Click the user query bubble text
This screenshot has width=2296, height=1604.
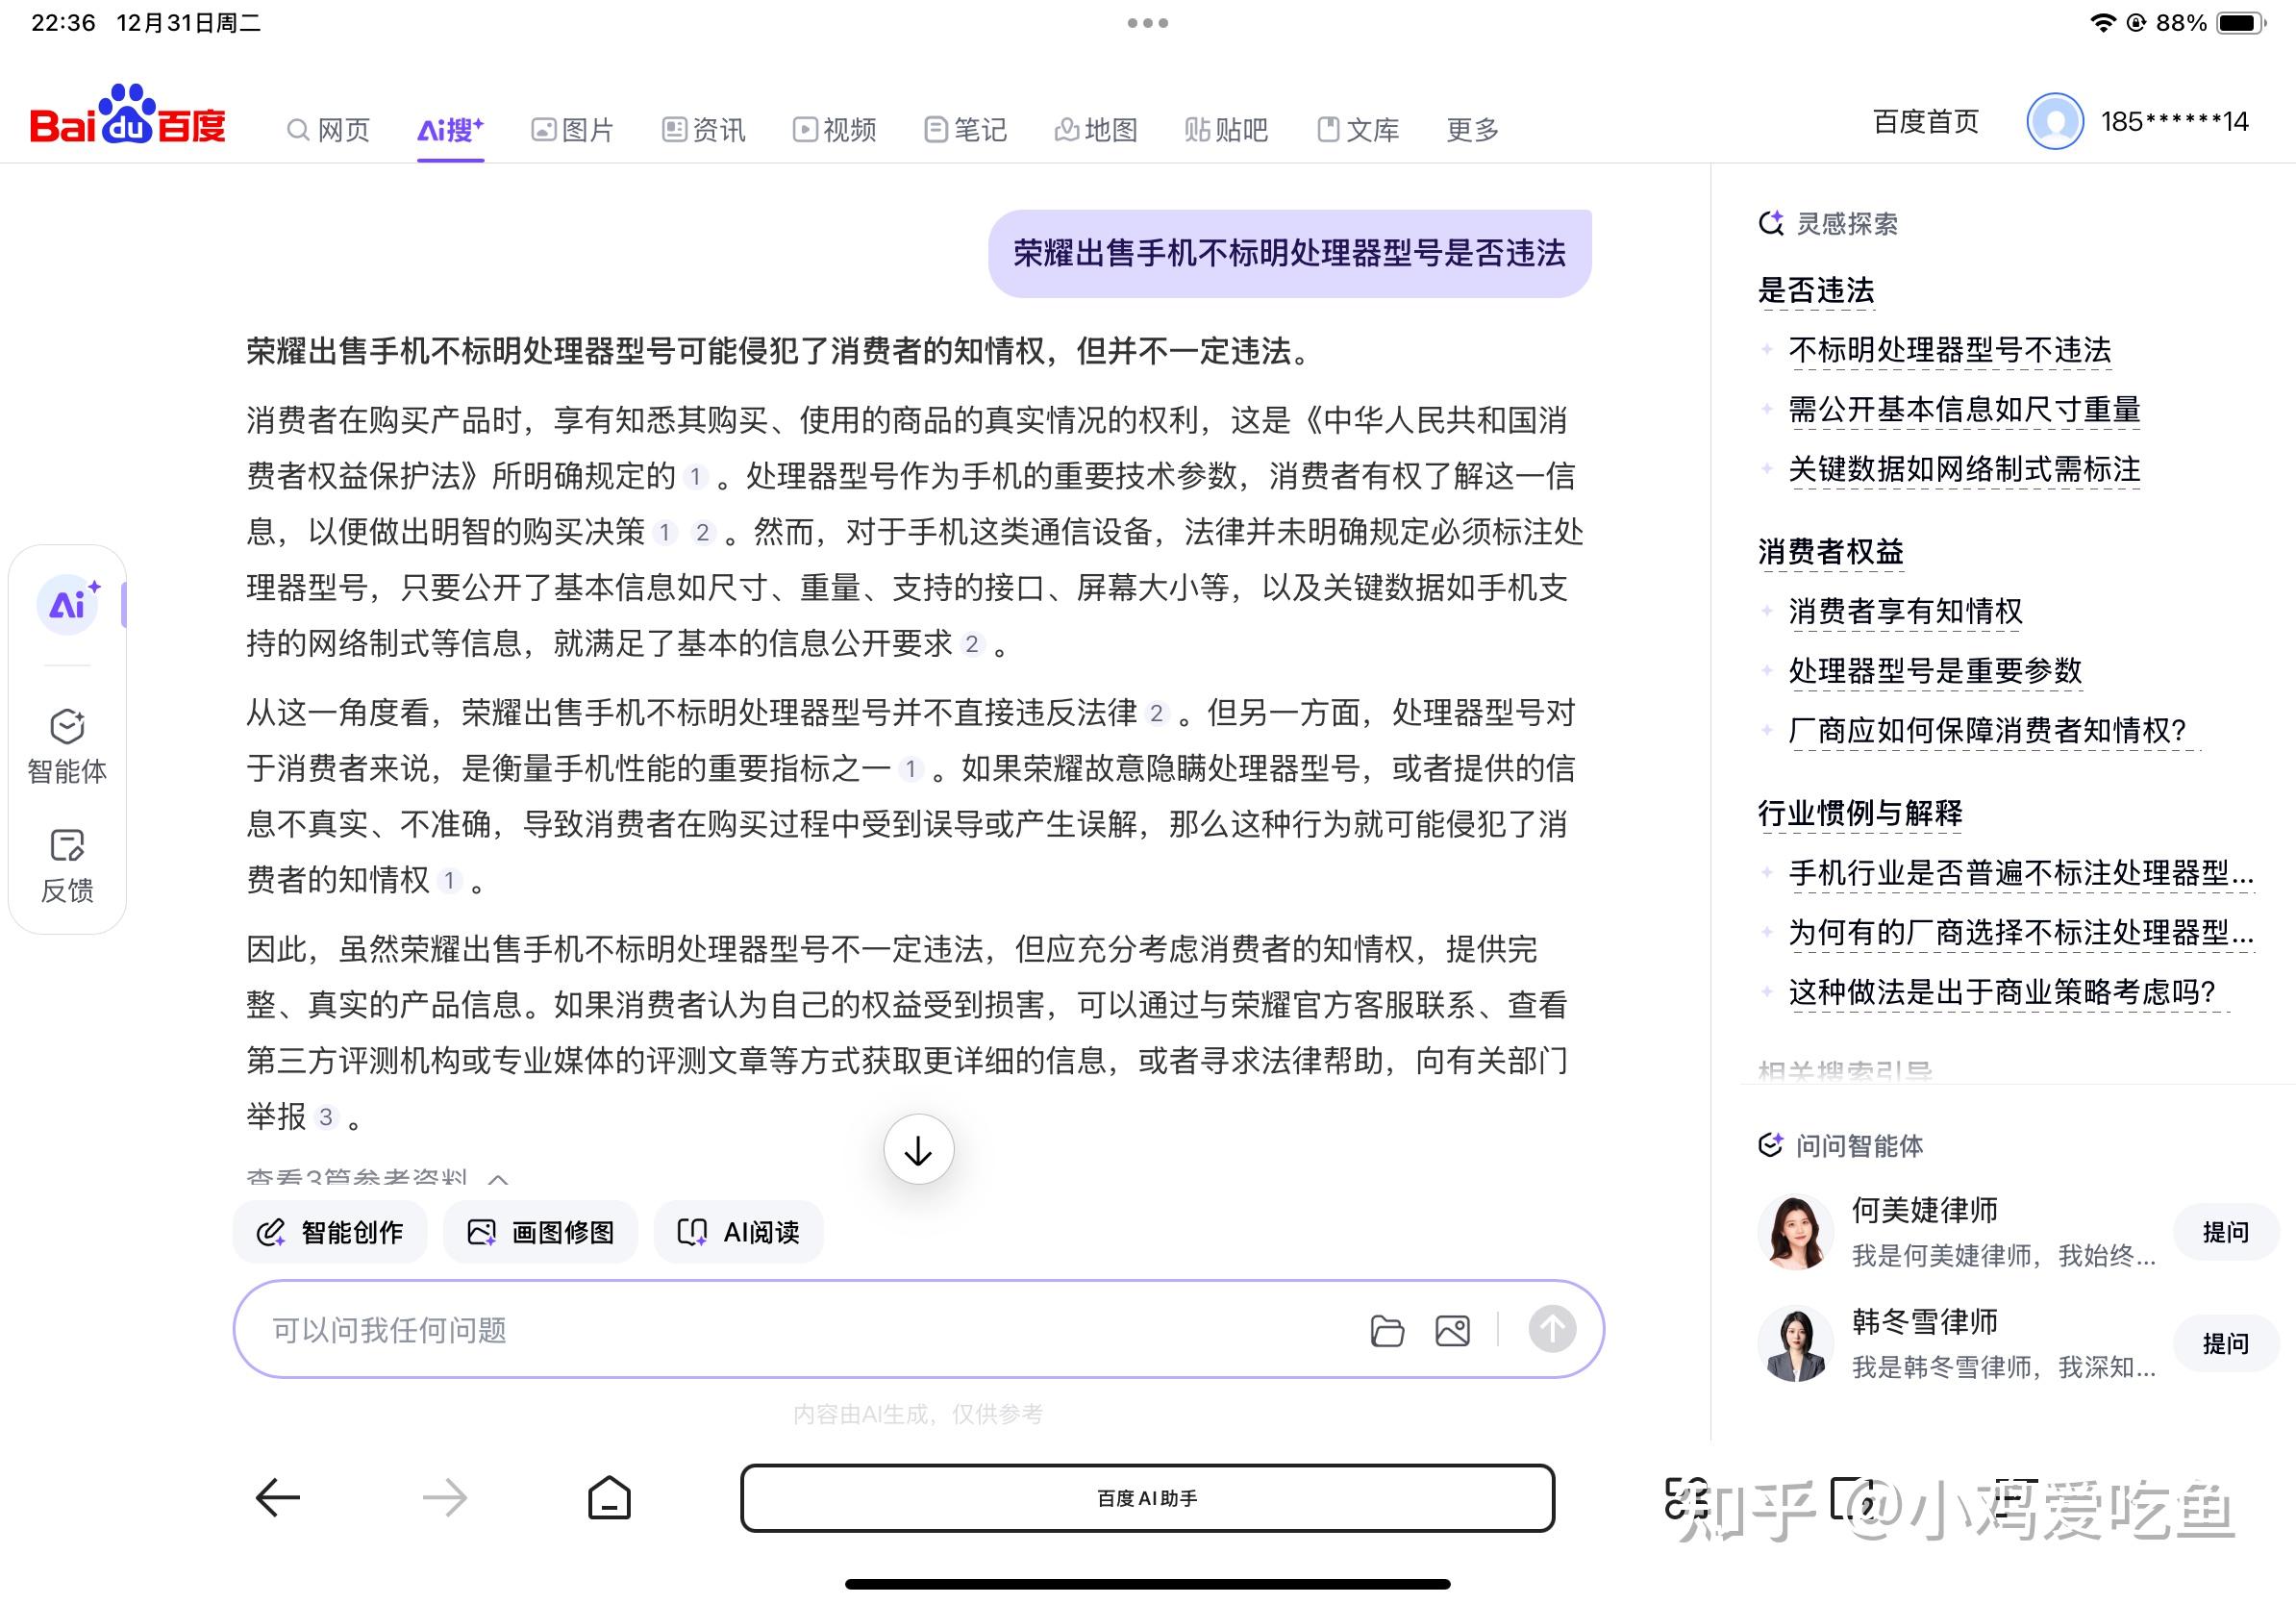click(1290, 253)
